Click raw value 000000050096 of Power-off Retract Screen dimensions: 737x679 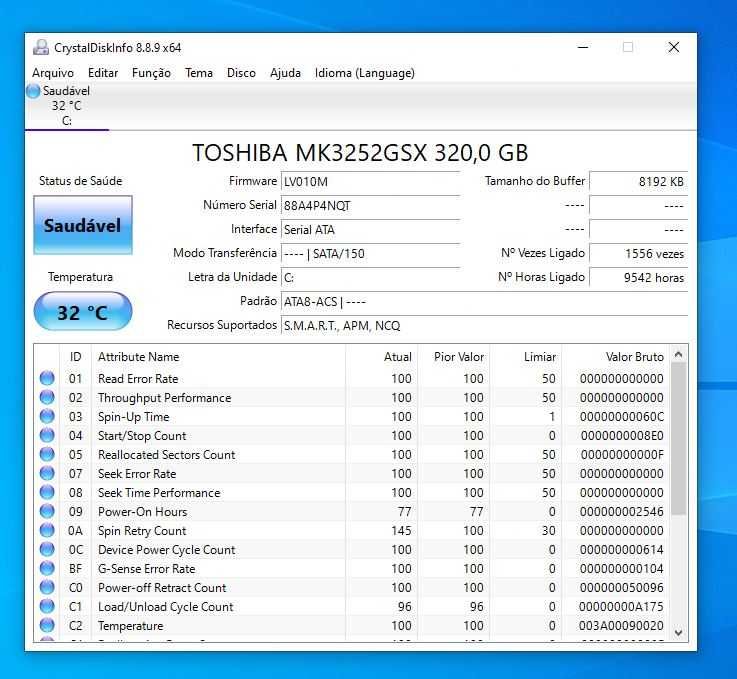point(621,587)
